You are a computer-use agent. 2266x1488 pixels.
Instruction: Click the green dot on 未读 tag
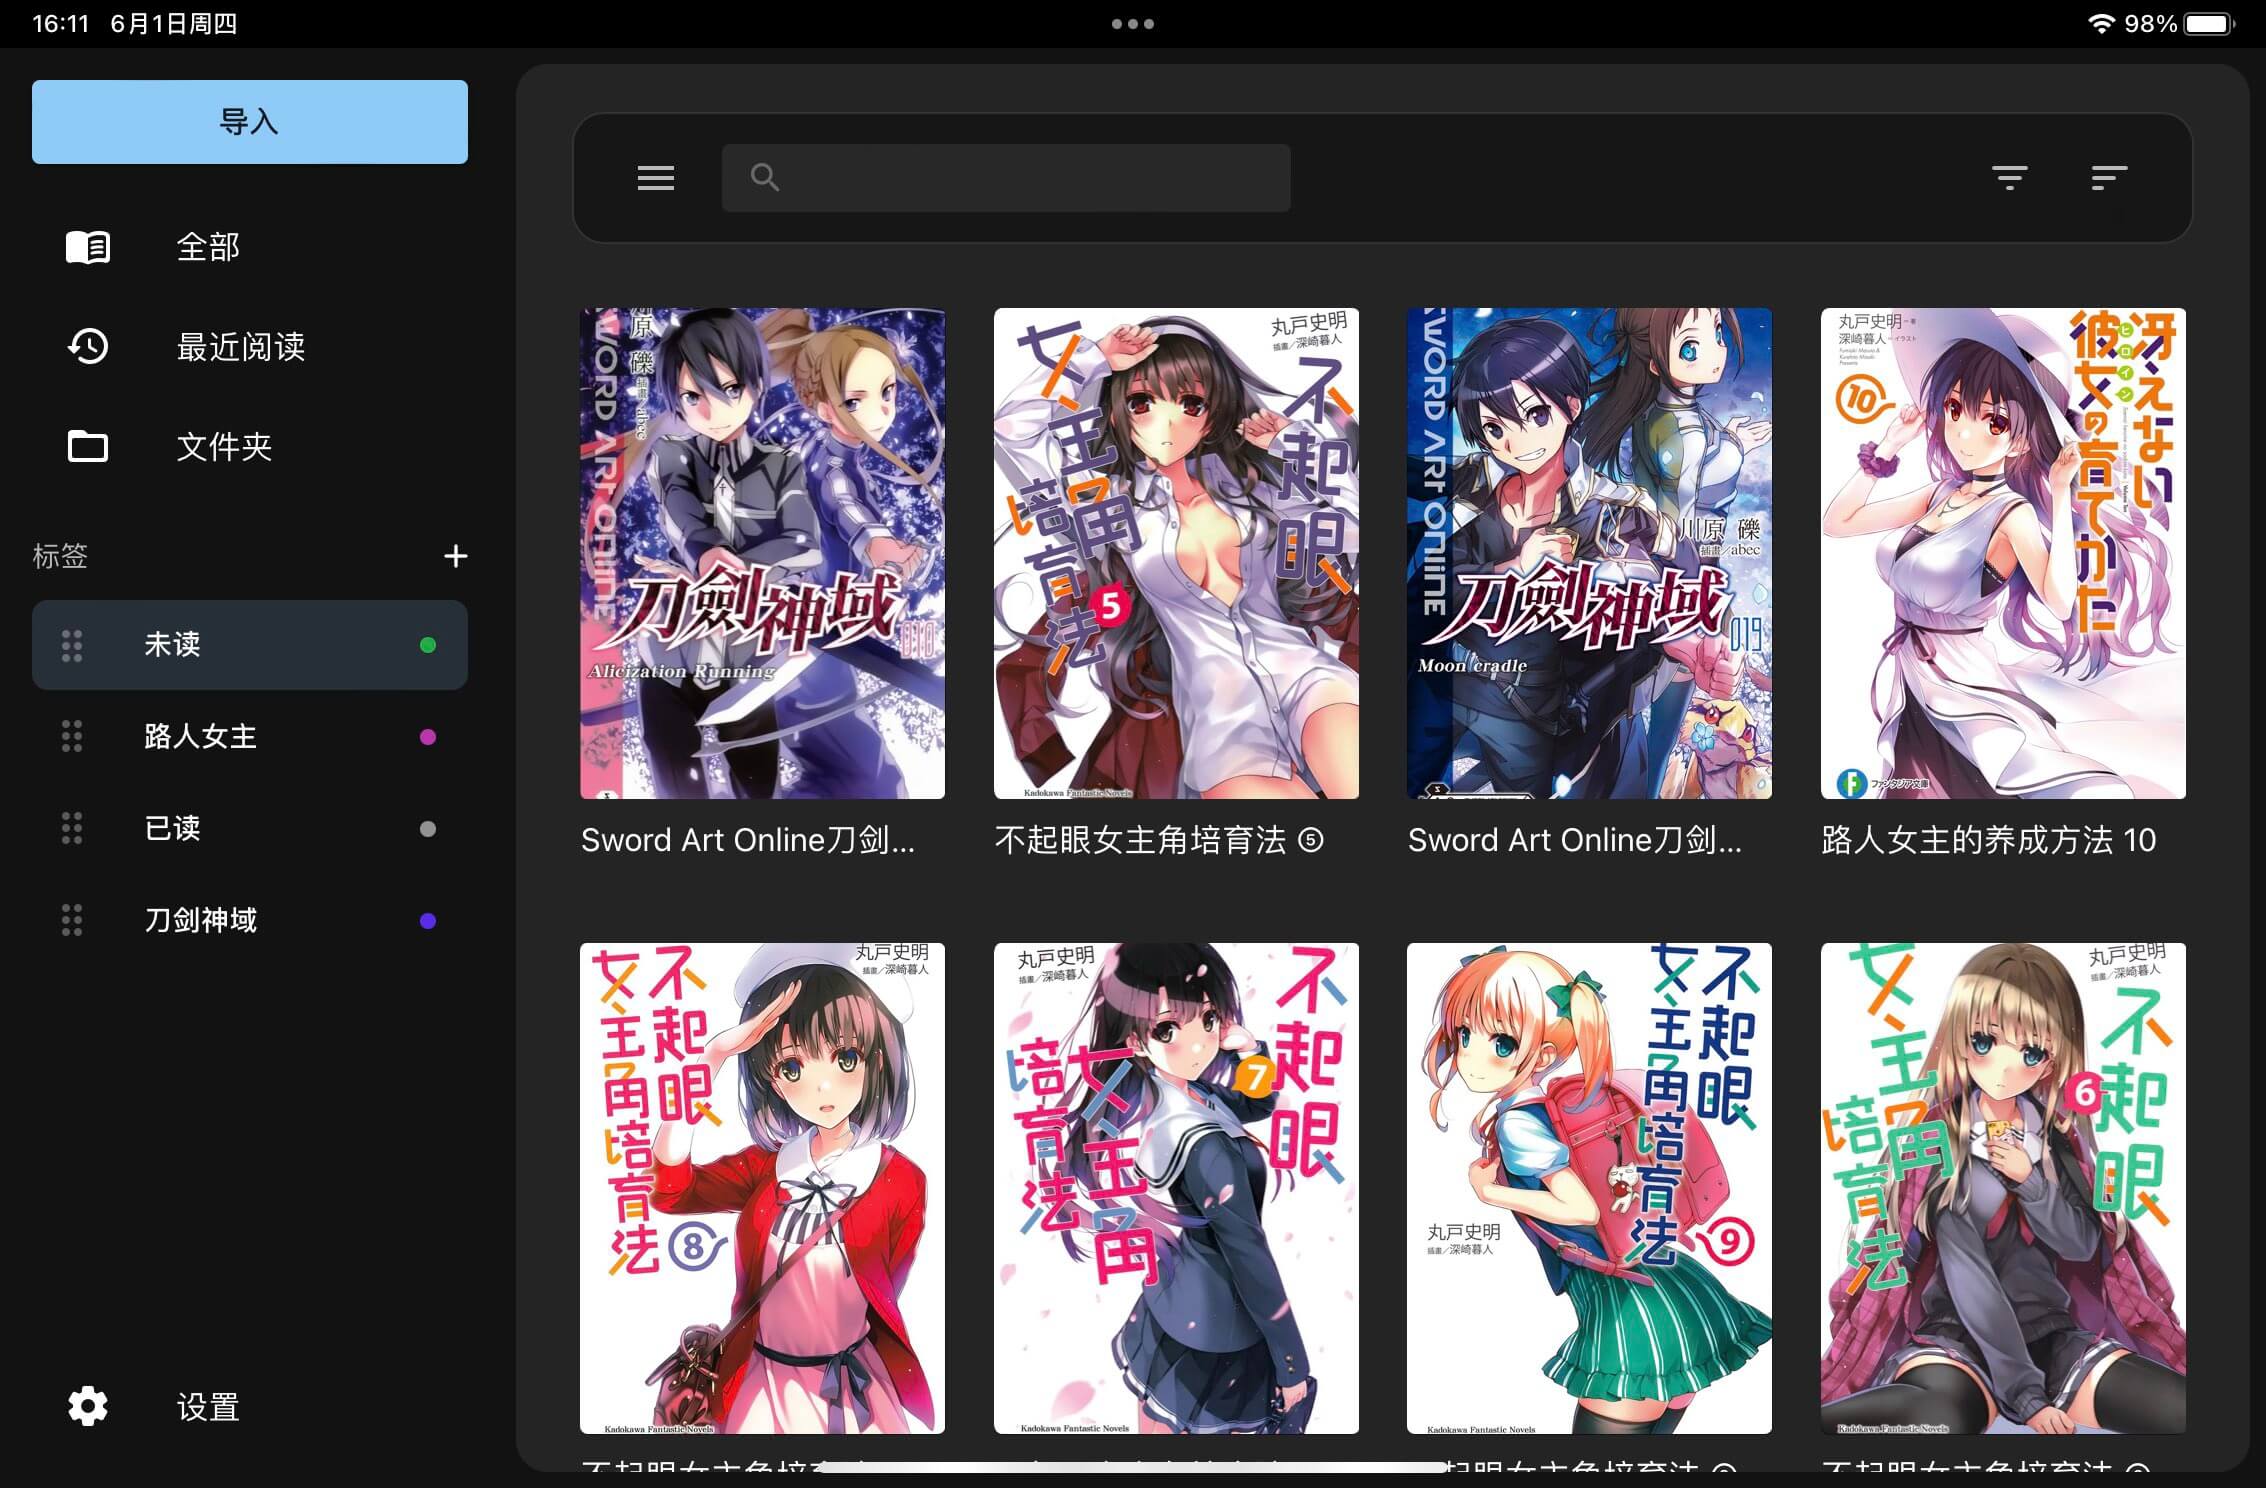tap(428, 645)
